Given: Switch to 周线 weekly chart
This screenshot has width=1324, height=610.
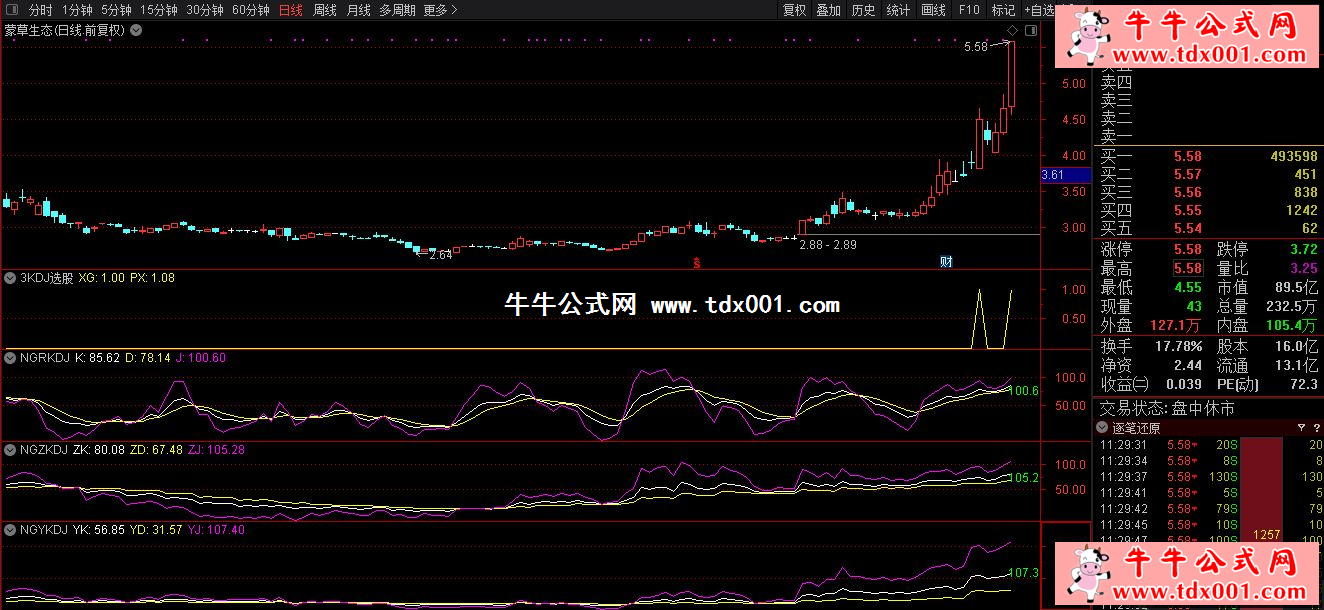Looking at the screenshot, I should click(x=325, y=10).
